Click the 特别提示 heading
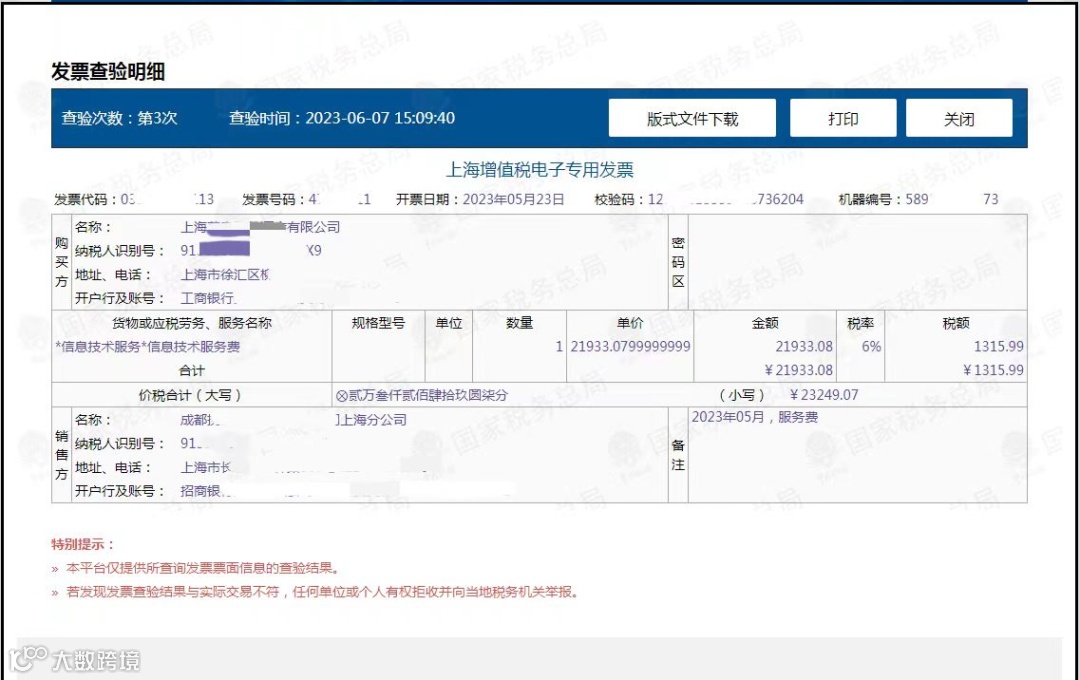1080x680 pixels. click(82, 544)
